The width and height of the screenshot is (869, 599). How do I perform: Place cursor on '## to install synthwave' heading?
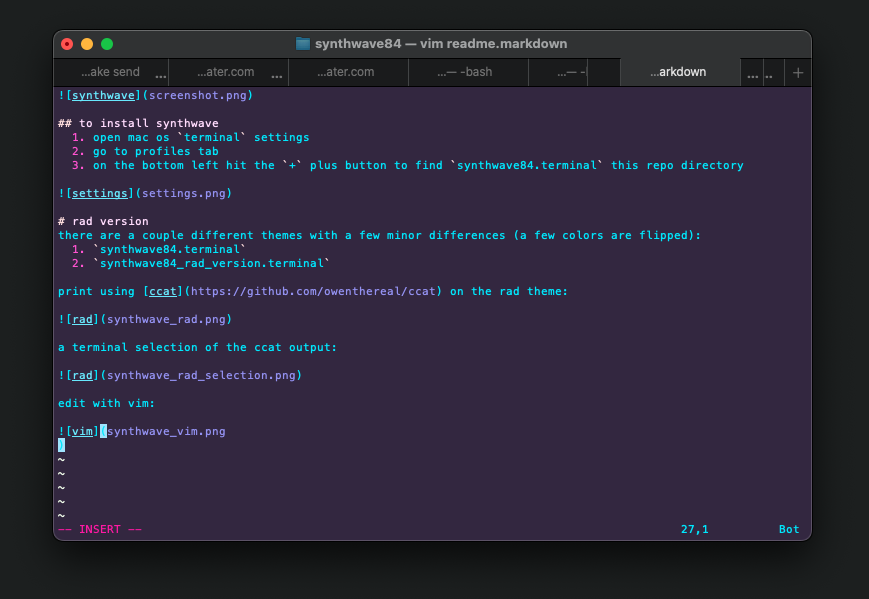[138, 123]
